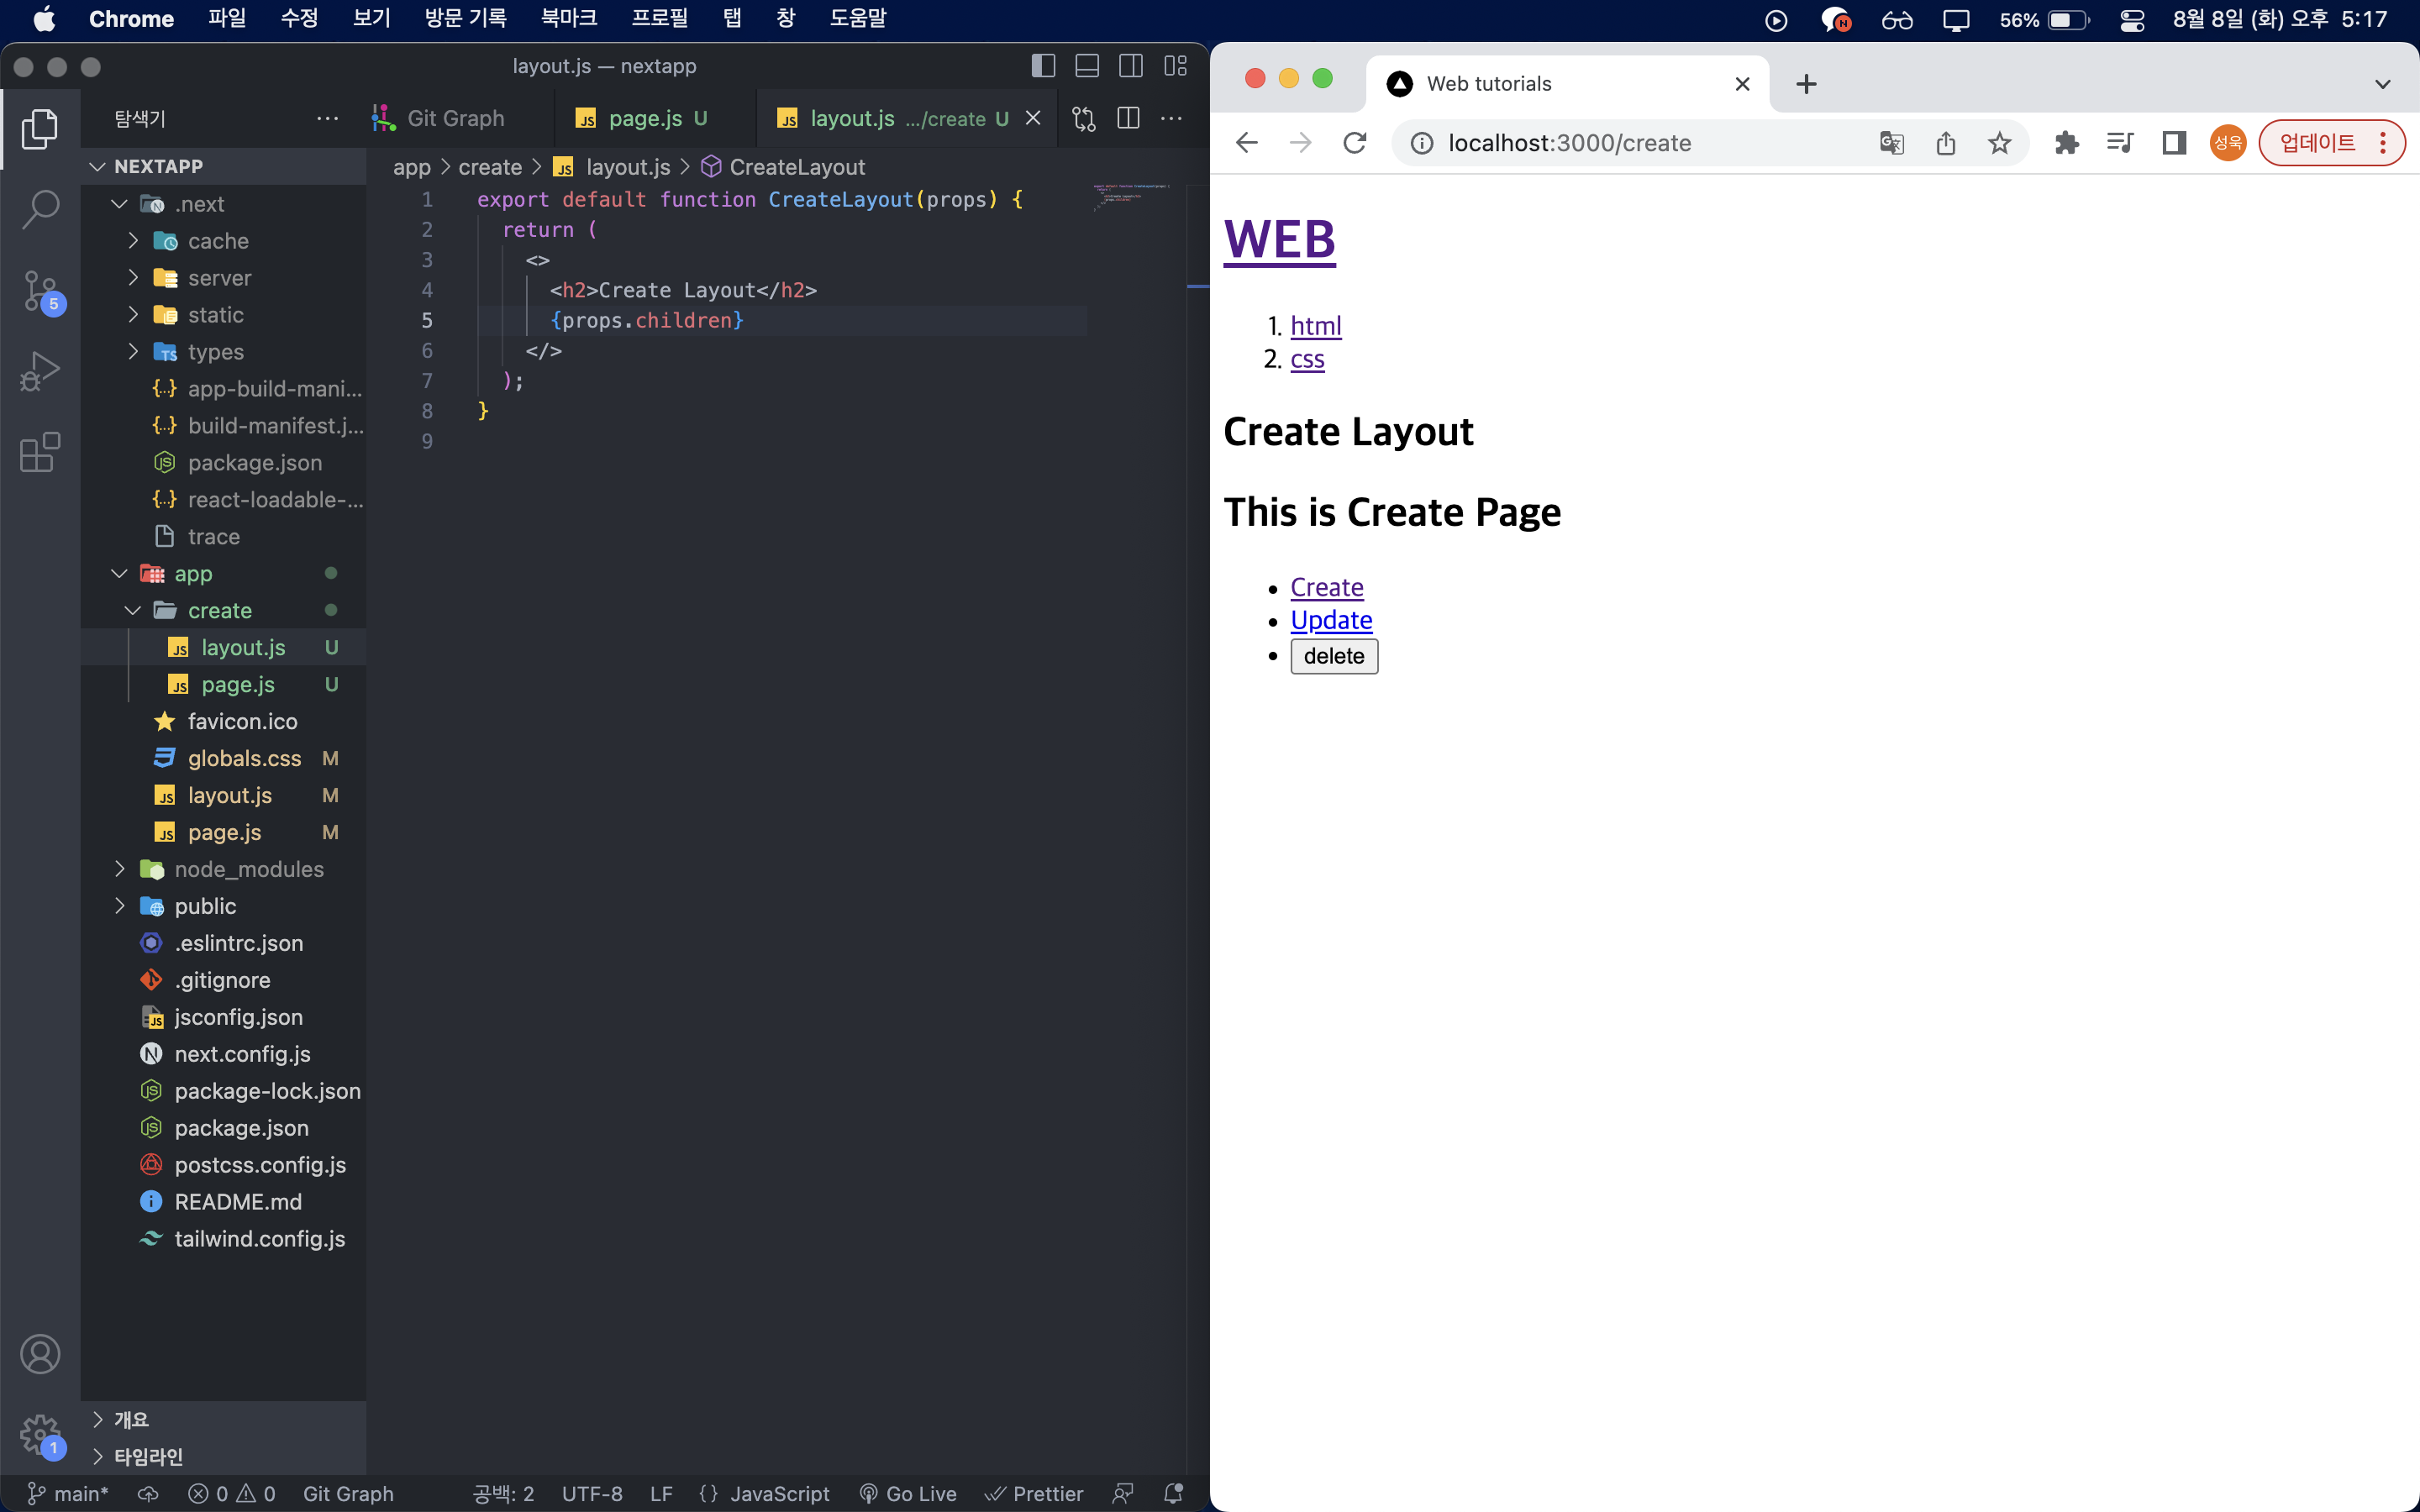Click the split editor right icon
This screenshot has height=1512, width=2420.
pos(1128,118)
